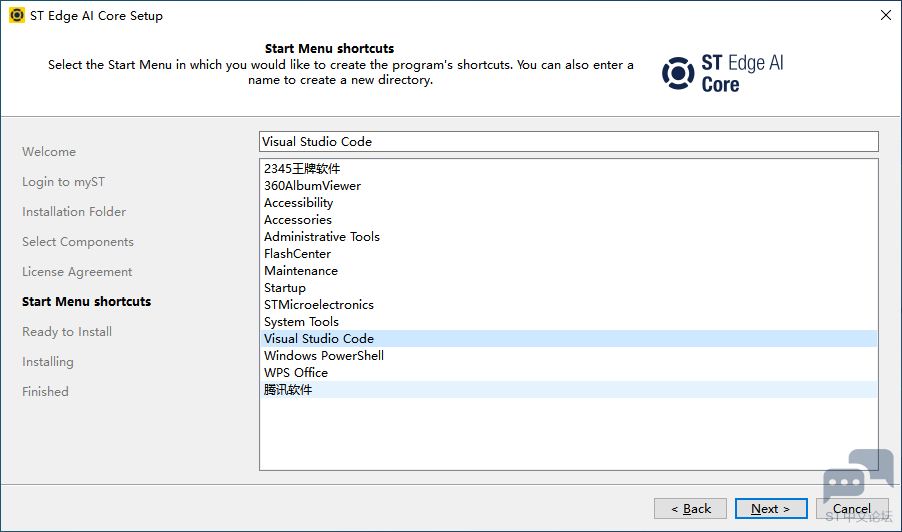The image size is (902, 532).
Task: Click the Start Menu folder name field
Action: tap(568, 141)
